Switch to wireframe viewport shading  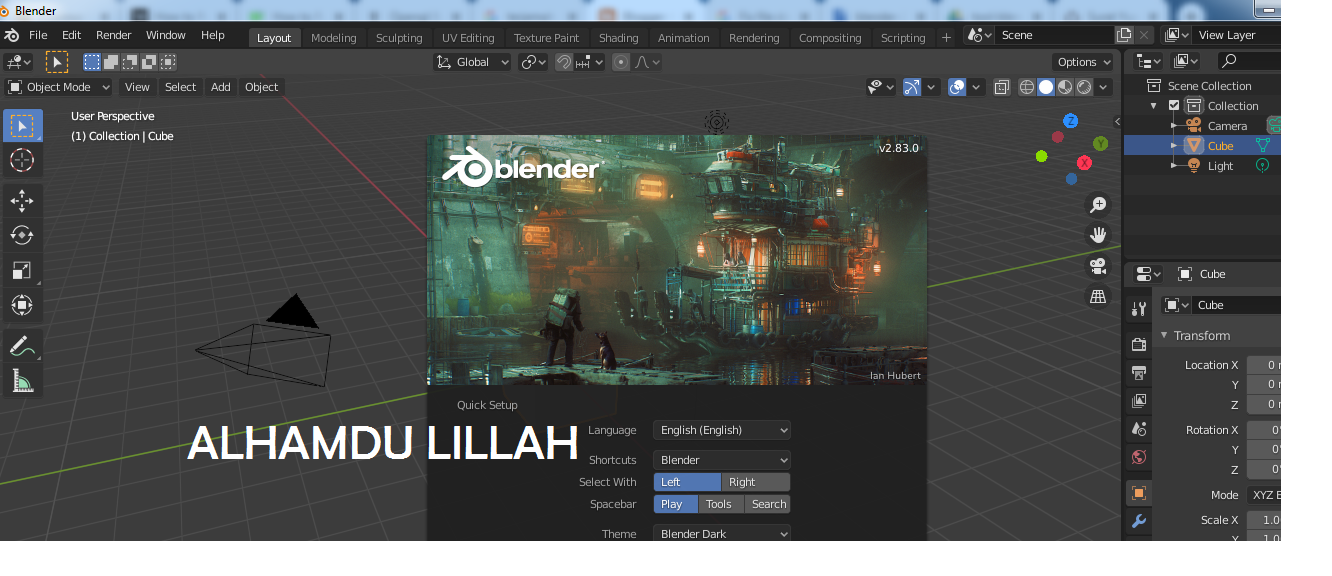[1027, 87]
